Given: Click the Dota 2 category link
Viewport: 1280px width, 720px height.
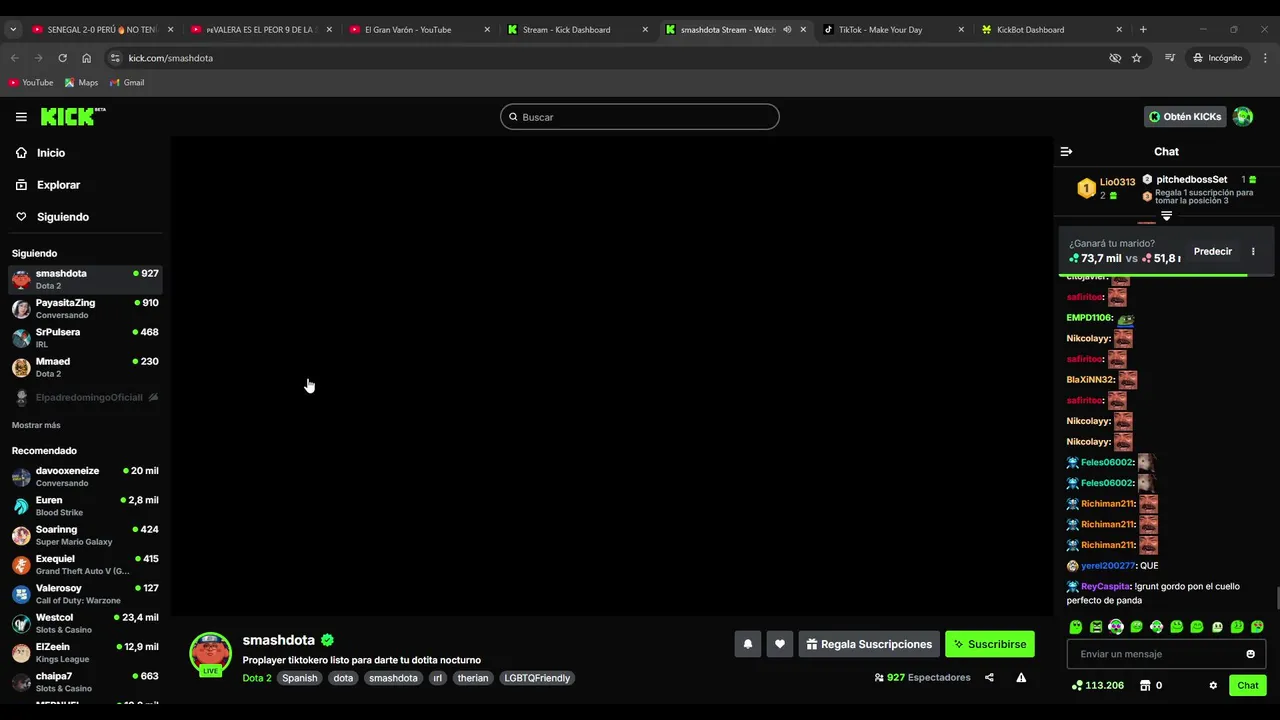Looking at the screenshot, I should (x=257, y=678).
